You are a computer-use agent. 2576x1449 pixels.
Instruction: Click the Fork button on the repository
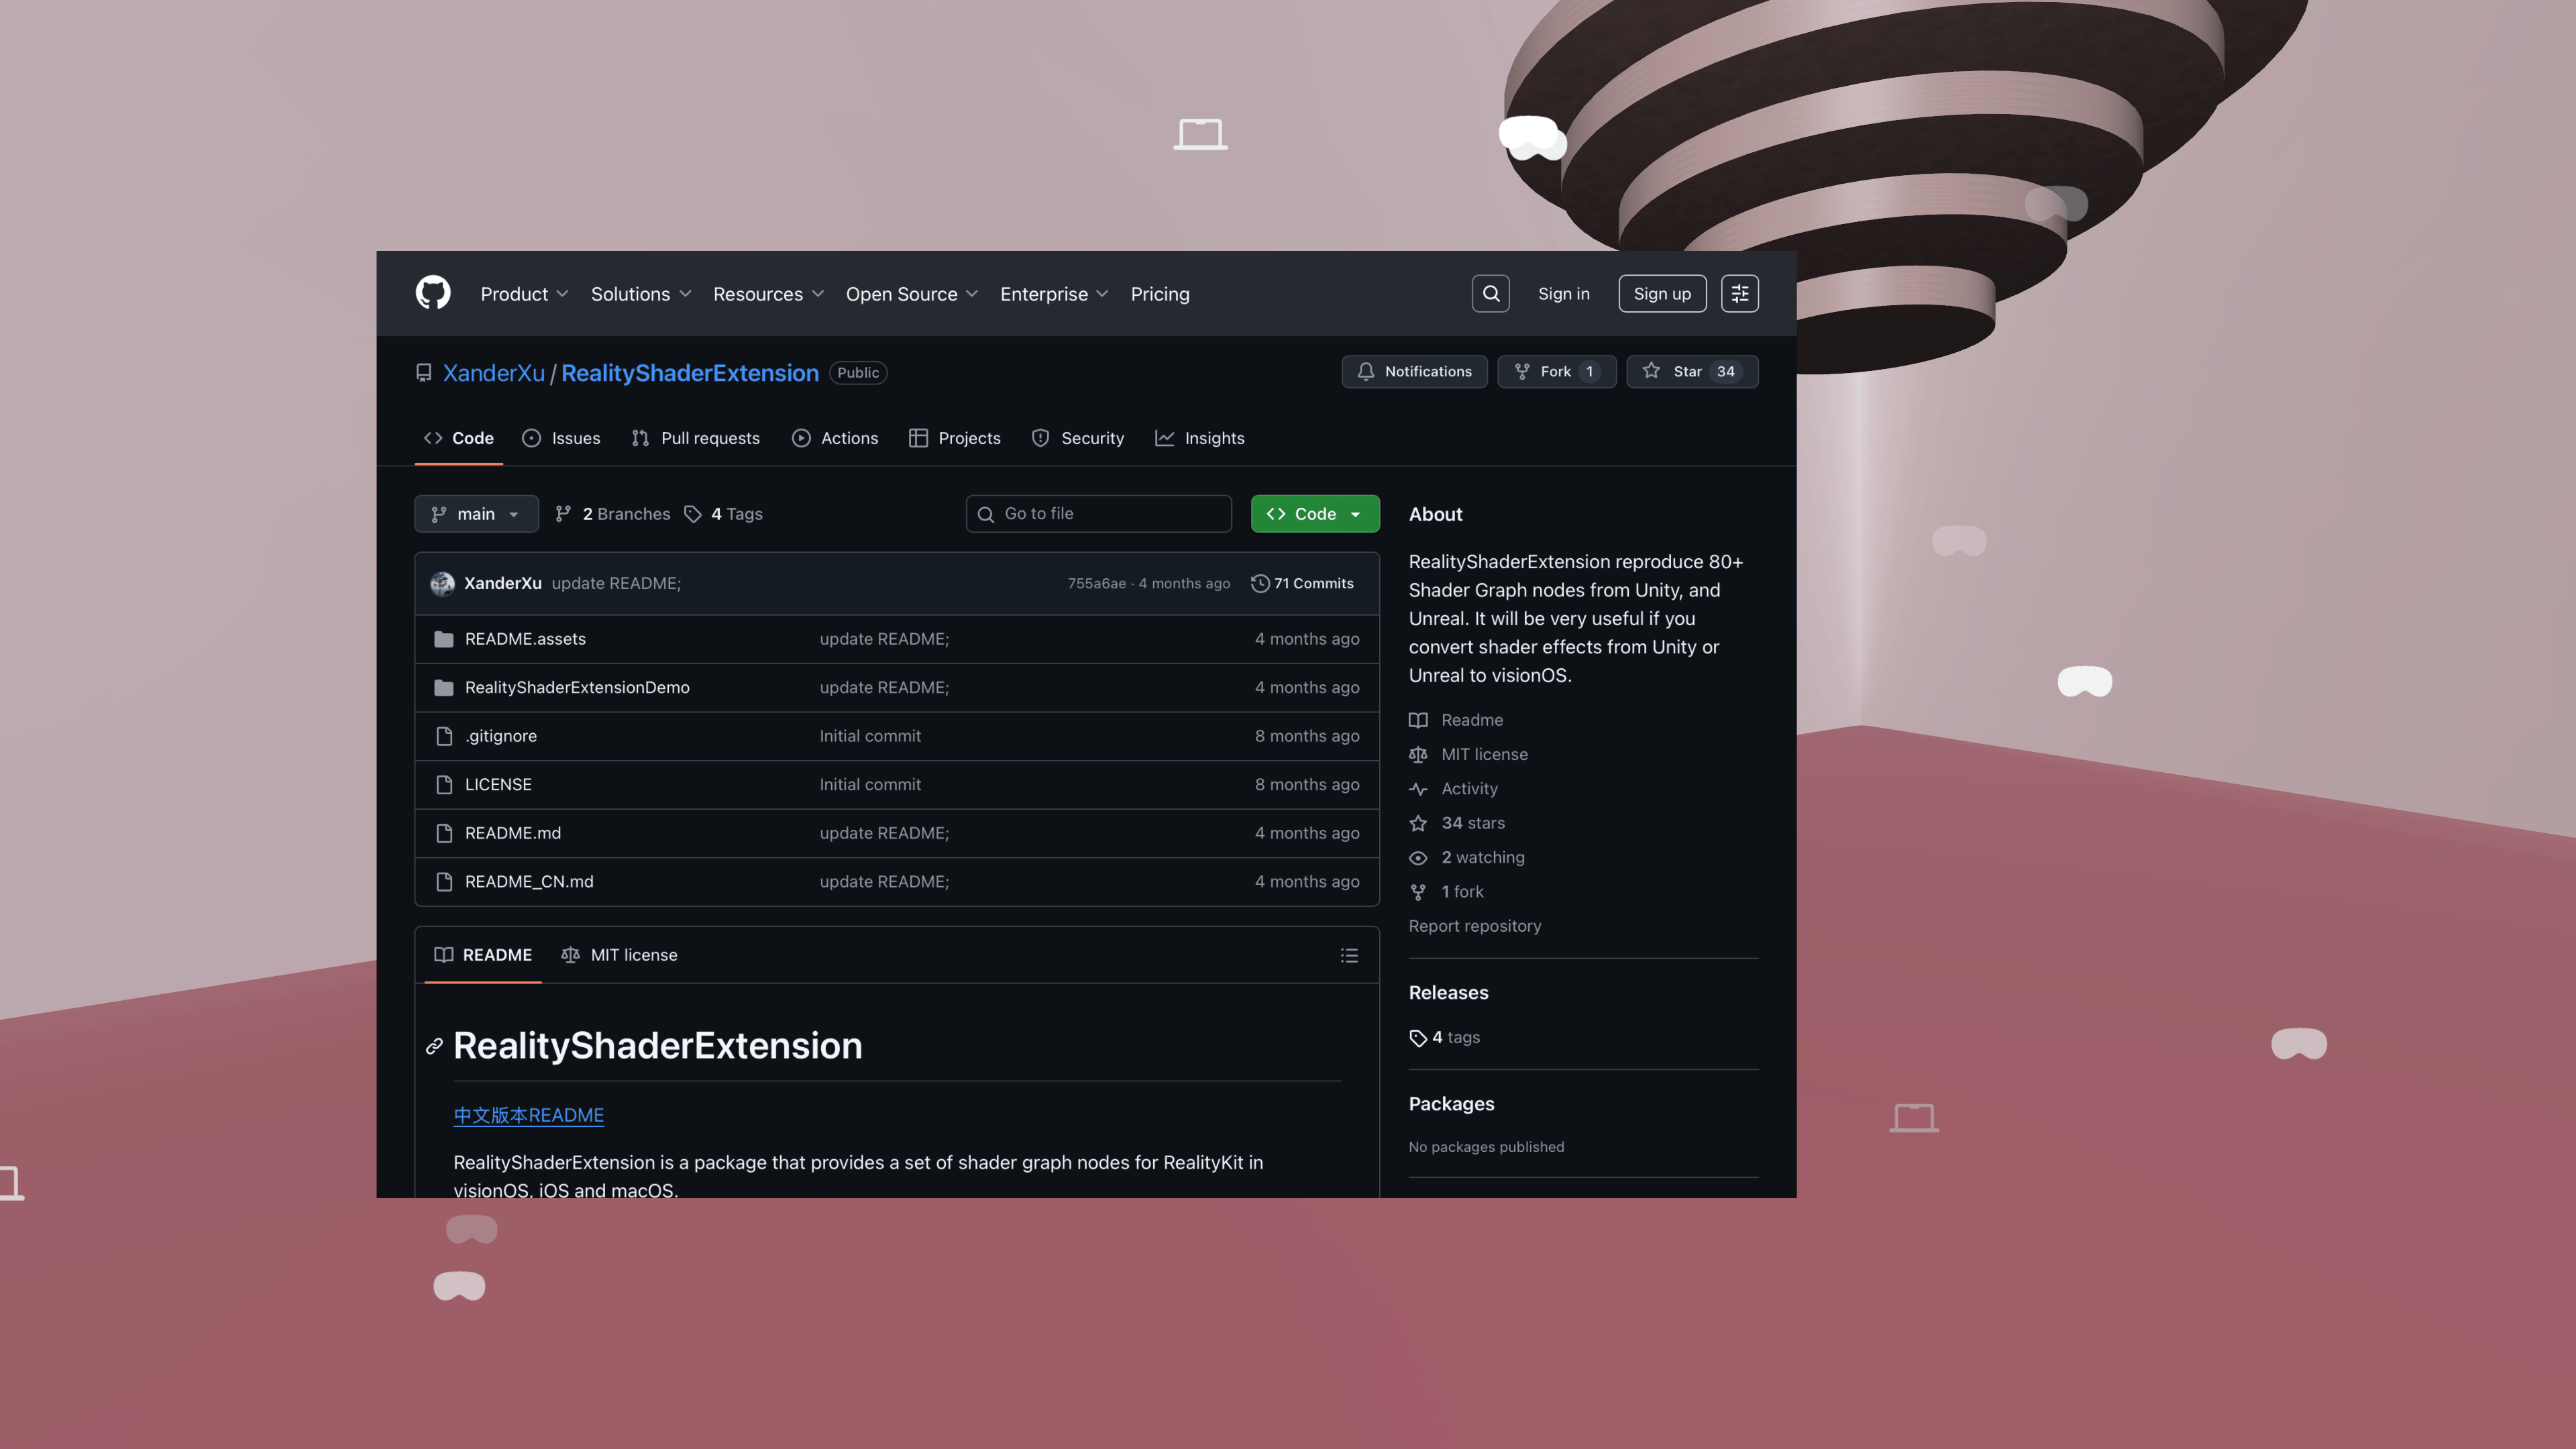click(x=1556, y=371)
